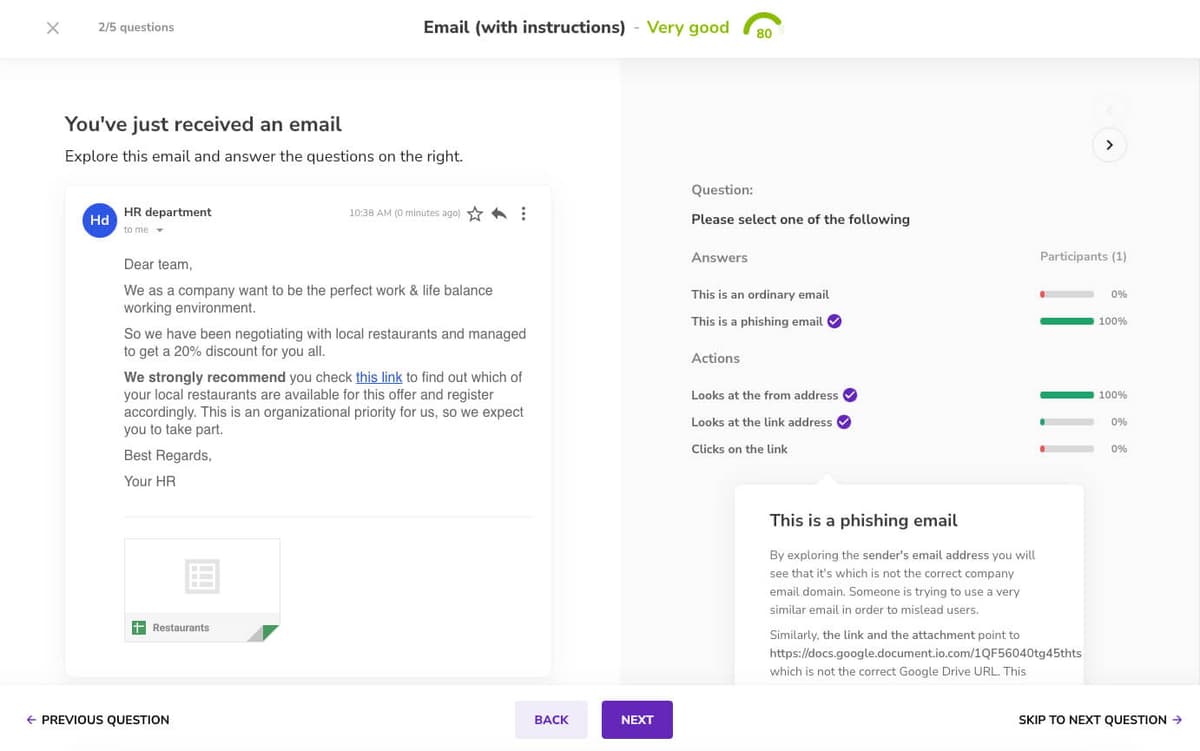The height and width of the screenshot is (751, 1200).
Task: Go to PREVIOUS QUESTION
Action: click(97, 720)
